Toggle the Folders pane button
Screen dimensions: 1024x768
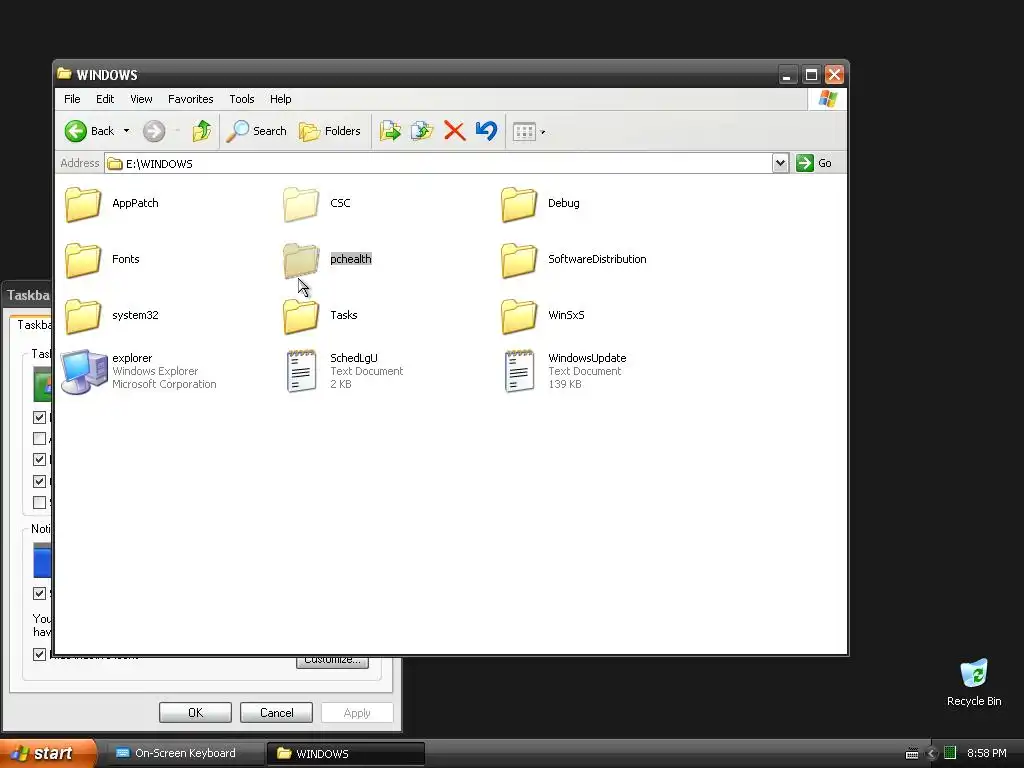click(330, 131)
